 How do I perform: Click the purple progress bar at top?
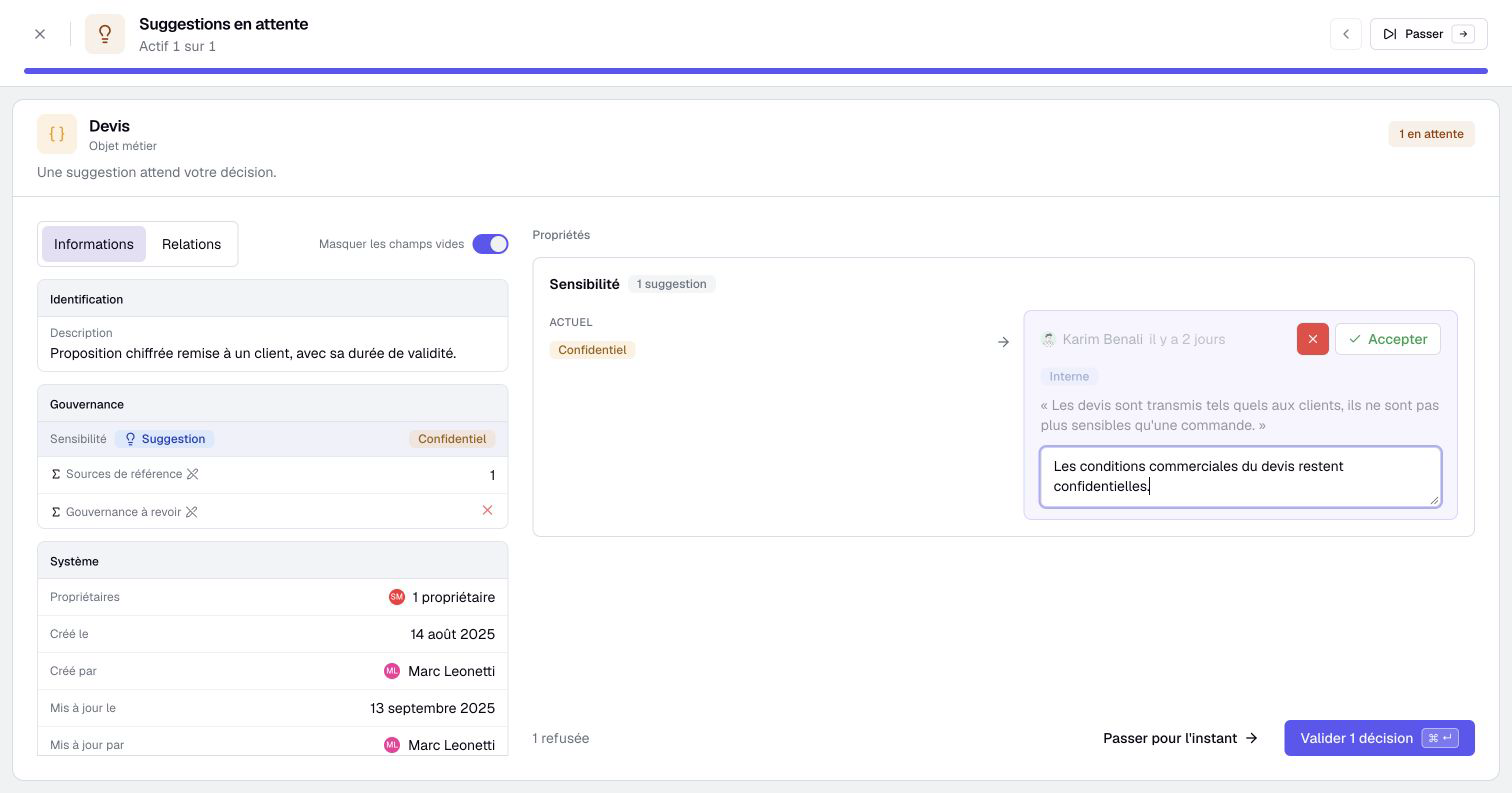click(x=756, y=71)
